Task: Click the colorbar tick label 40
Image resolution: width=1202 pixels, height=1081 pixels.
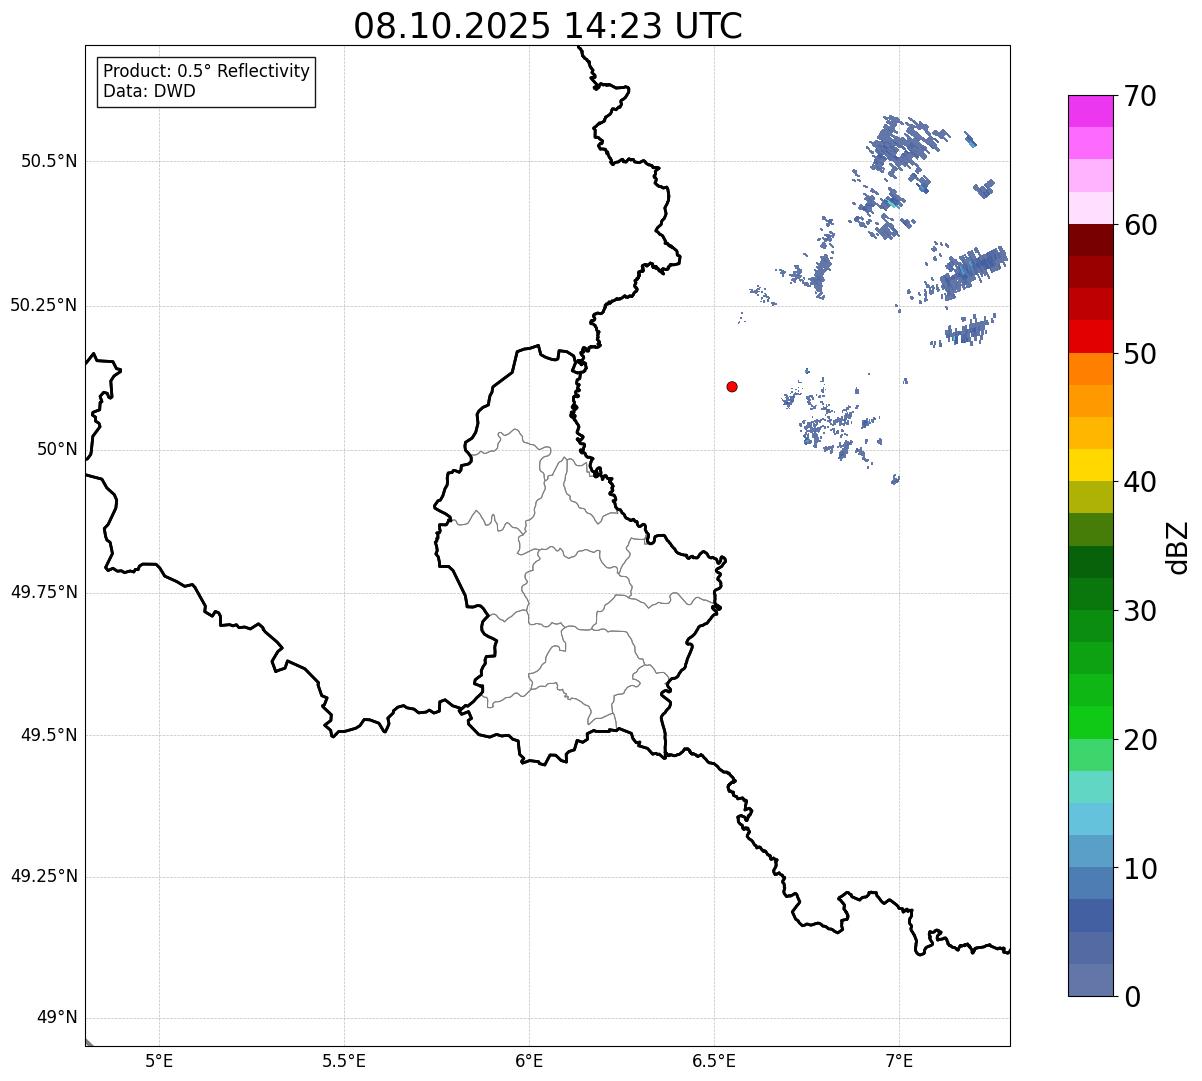Action: (1140, 482)
